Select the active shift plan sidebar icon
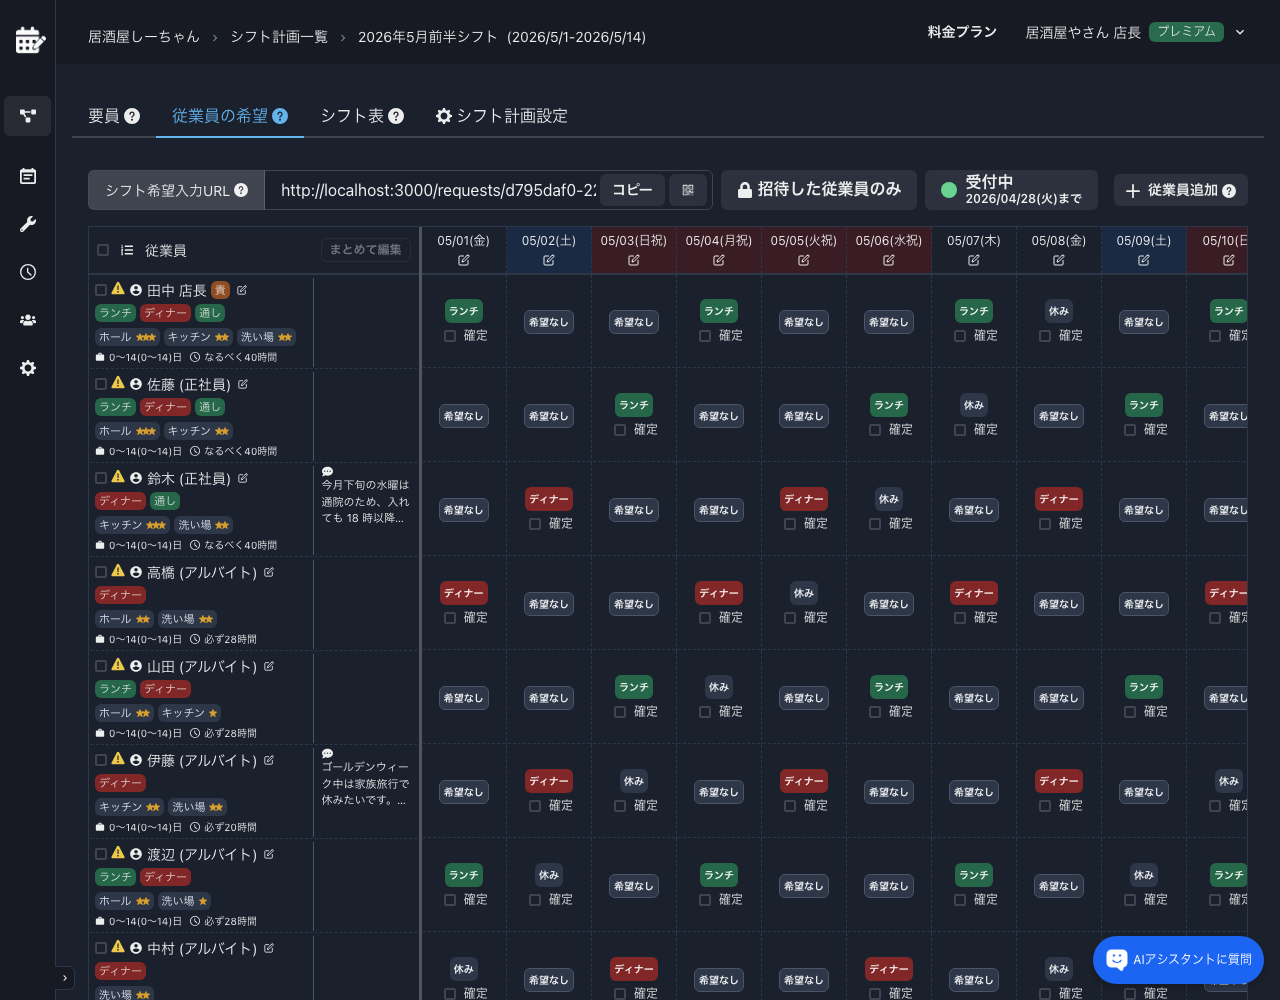 coord(27,116)
